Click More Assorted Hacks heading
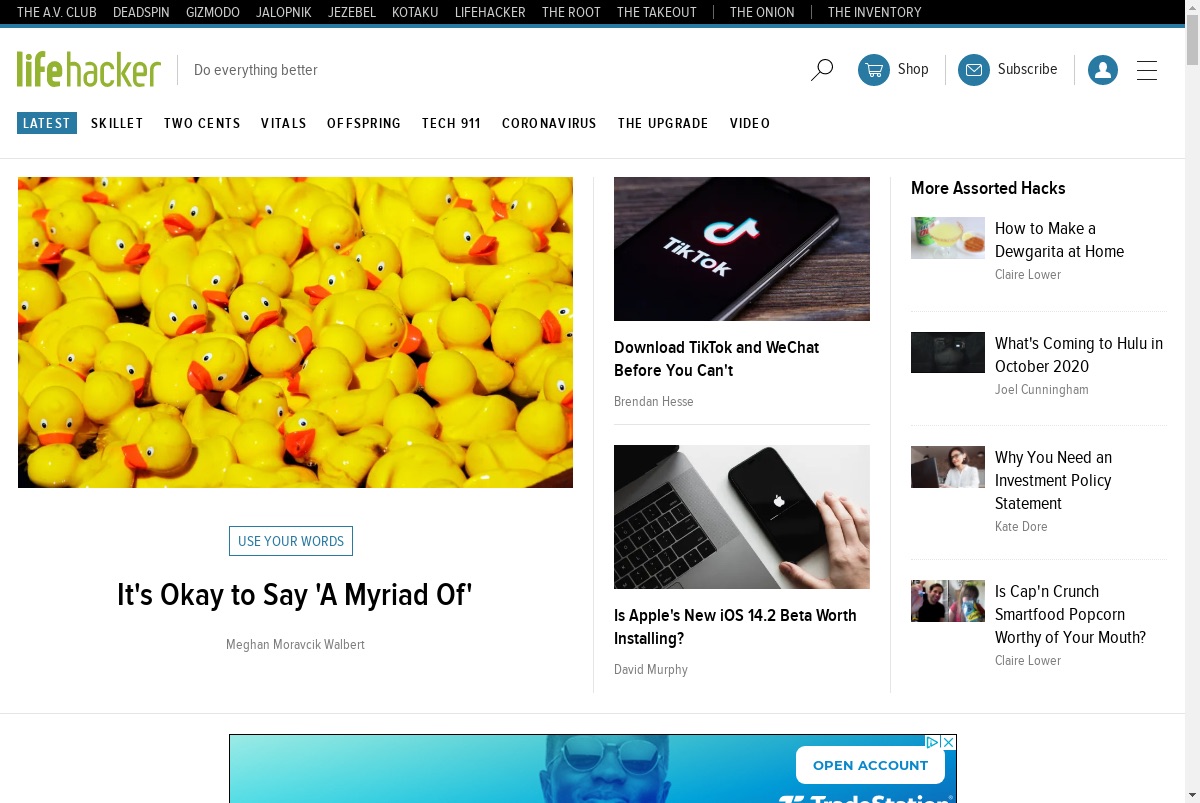1200x803 pixels. tap(988, 188)
